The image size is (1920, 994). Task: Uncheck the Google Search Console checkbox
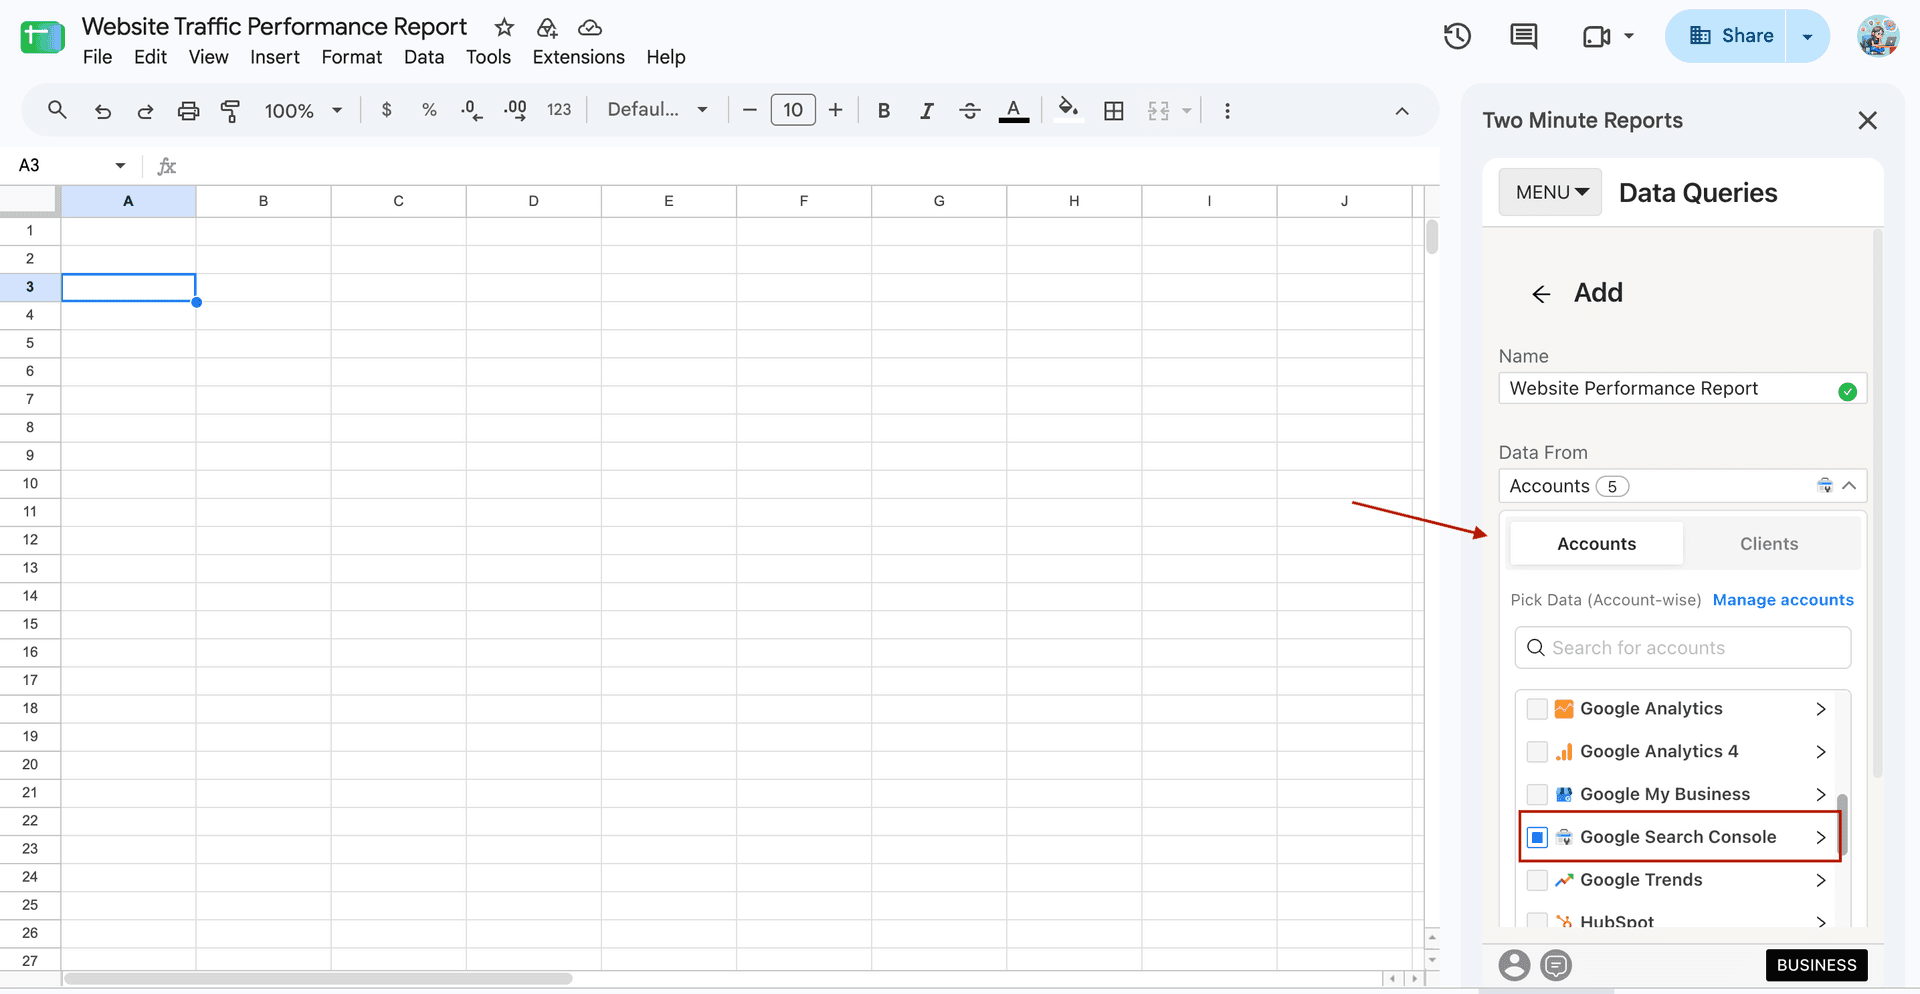pyautogui.click(x=1537, y=838)
